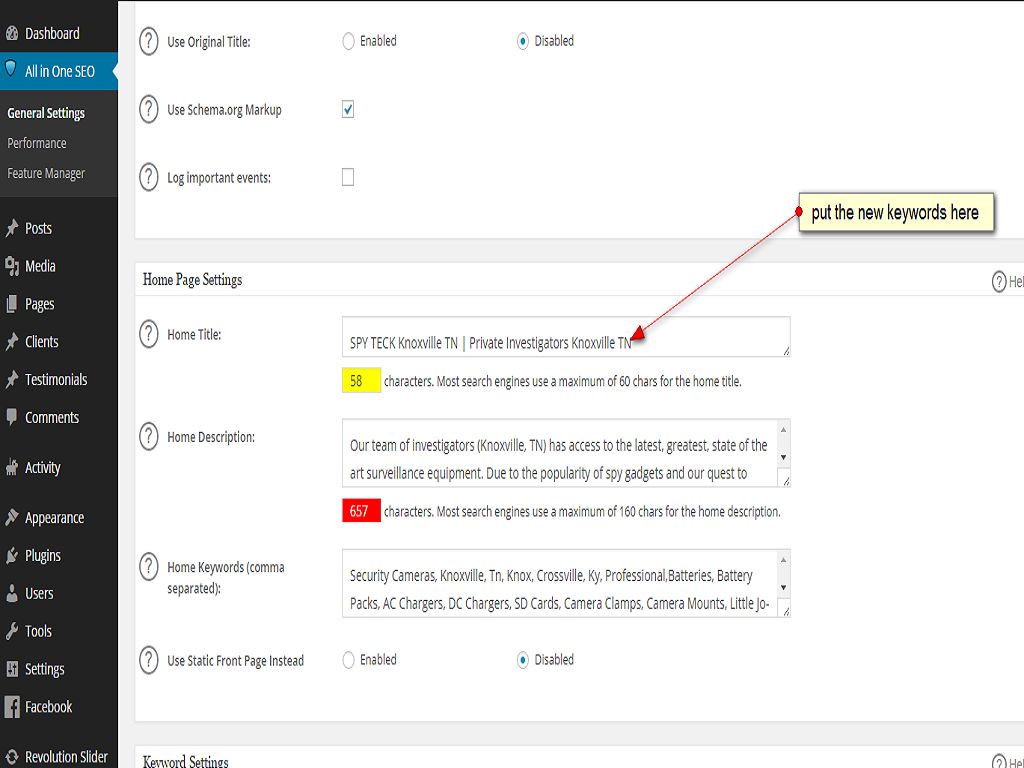This screenshot has width=1024, height=768.
Task: Click help icon beside Home Description
Action: click(x=149, y=436)
